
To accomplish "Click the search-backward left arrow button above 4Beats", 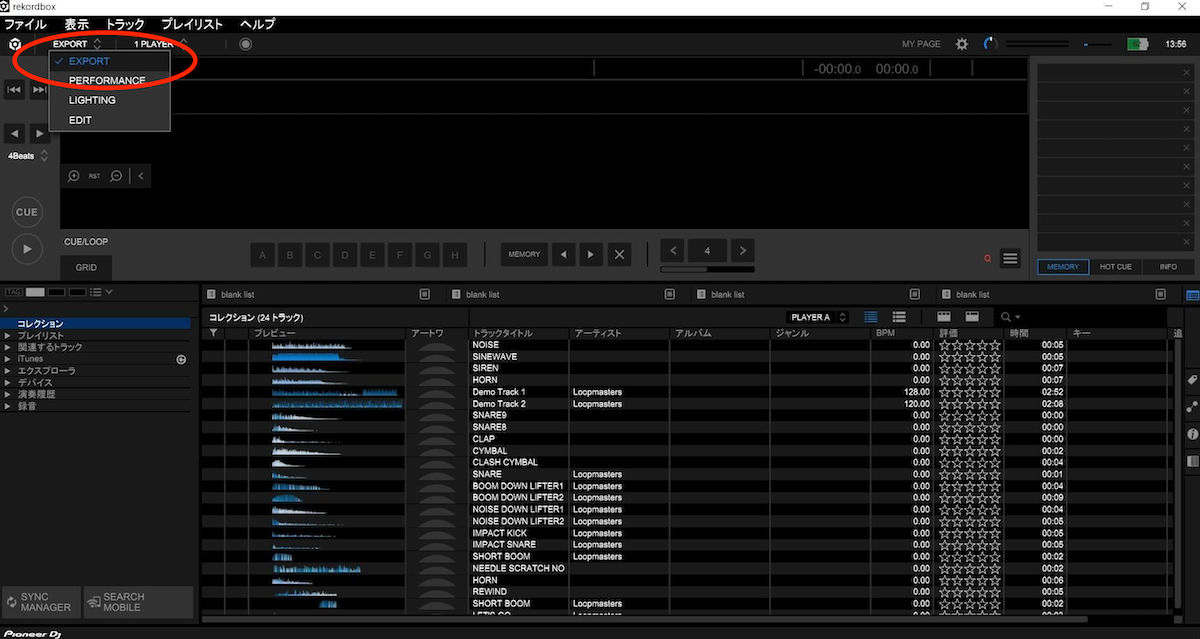I will click(15, 133).
